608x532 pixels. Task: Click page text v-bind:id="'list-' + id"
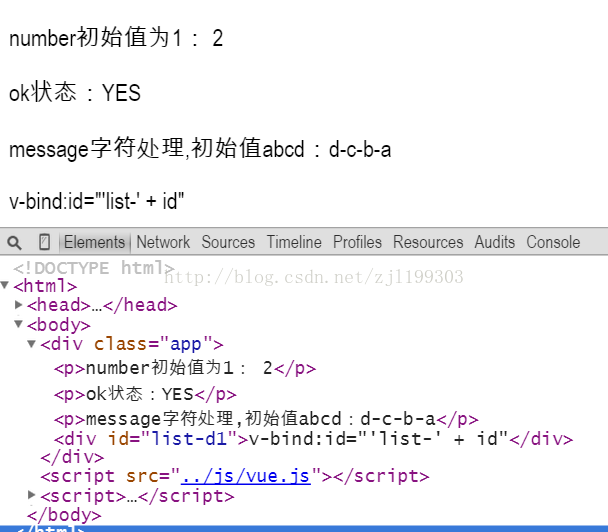[x=97, y=201]
